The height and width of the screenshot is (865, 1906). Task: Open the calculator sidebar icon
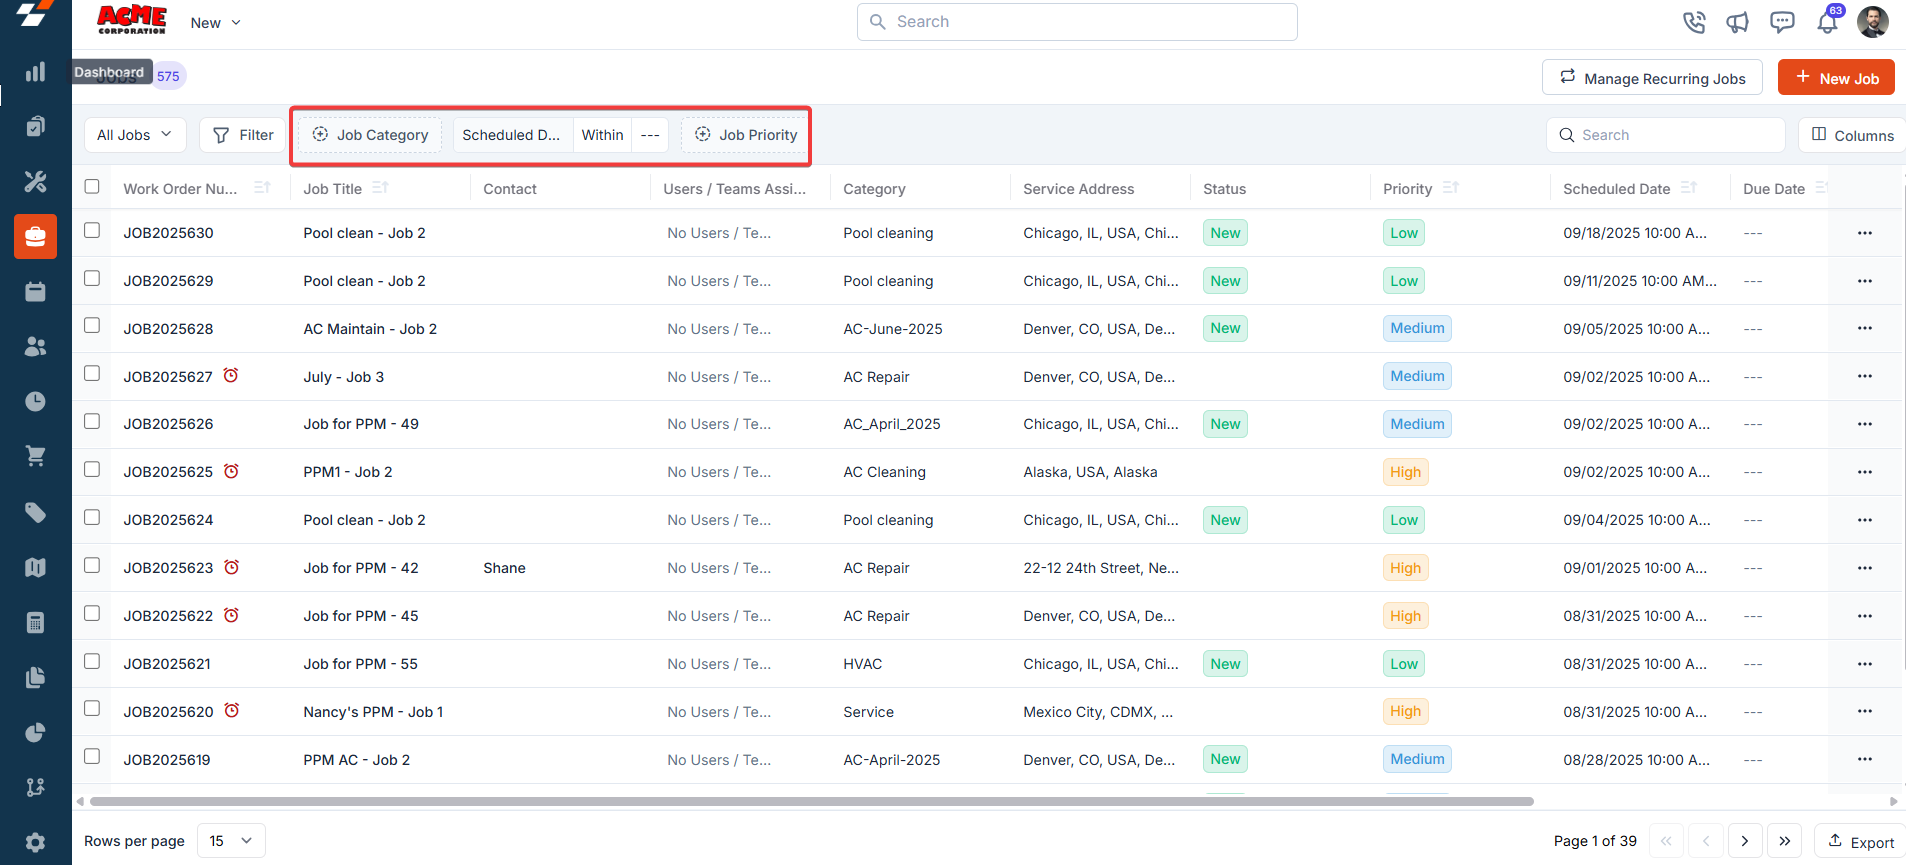[x=35, y=623]
